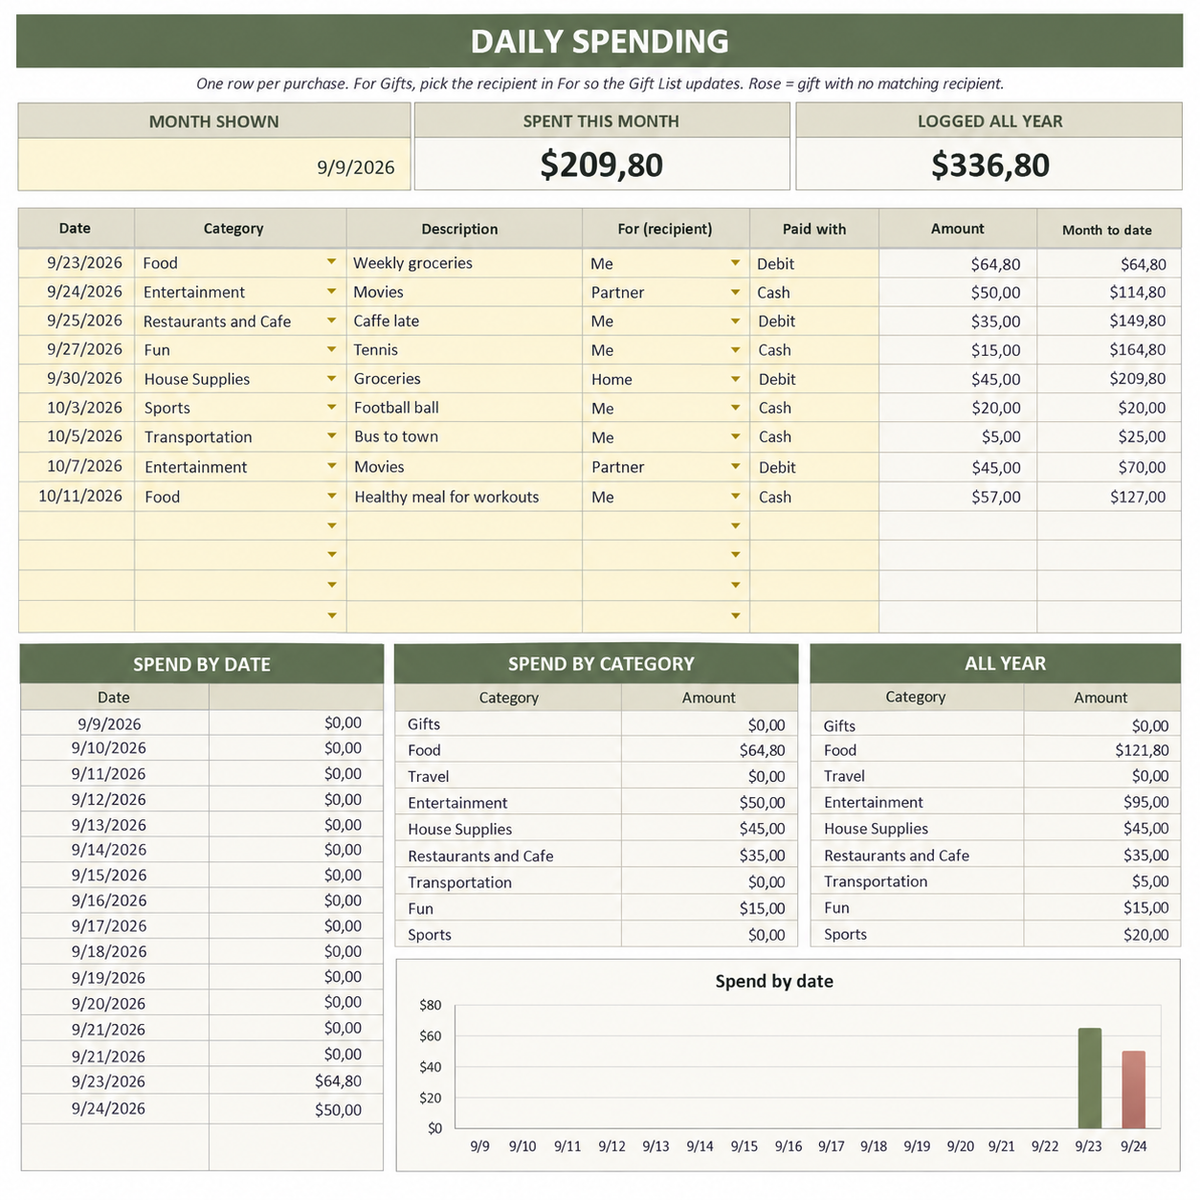Screen dimensions: 1200x1200
Task: Click the 'For (recipient)' column header
Action: tap(665, 229)
